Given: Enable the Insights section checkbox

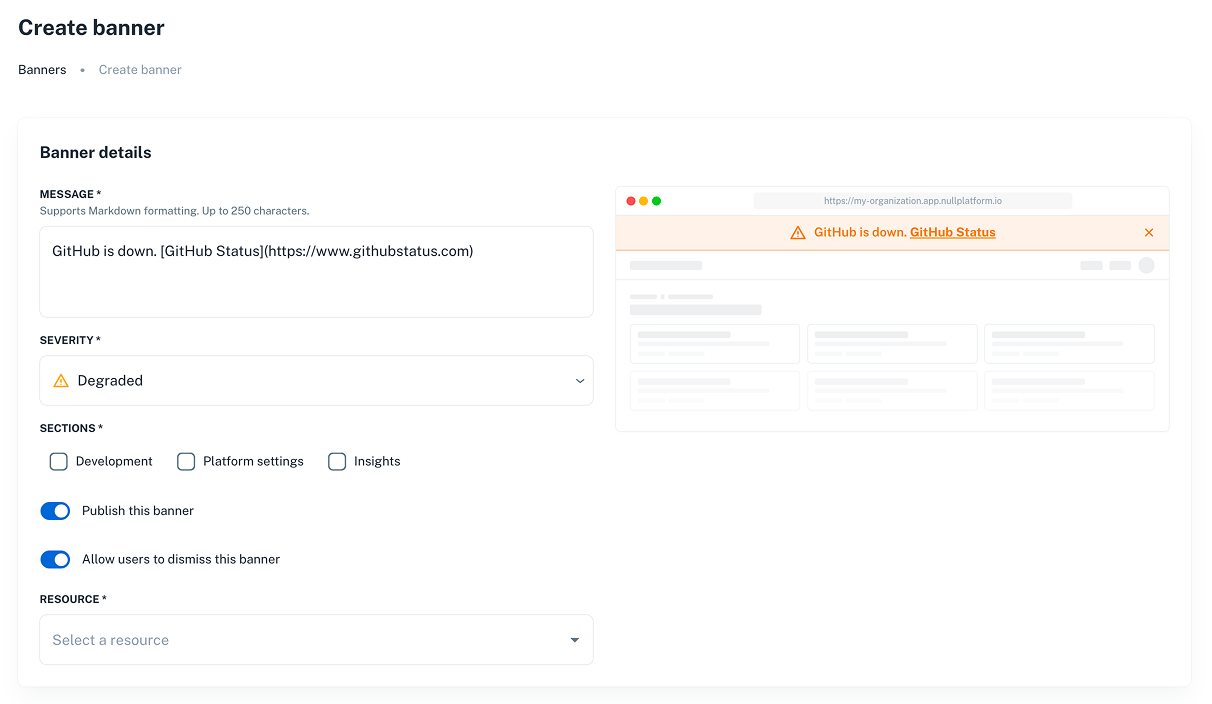Looking at the screenshot, I should pos(337,461).
